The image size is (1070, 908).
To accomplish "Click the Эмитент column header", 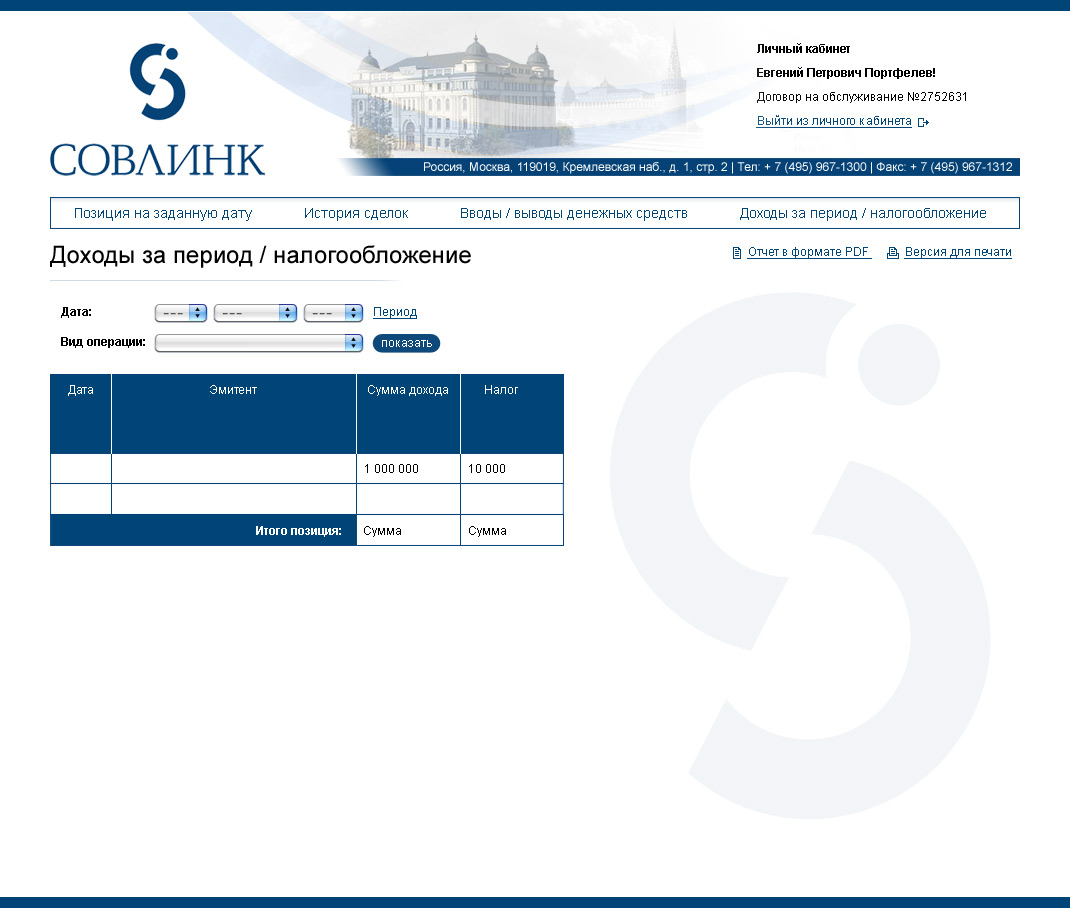I will [233, 390].
